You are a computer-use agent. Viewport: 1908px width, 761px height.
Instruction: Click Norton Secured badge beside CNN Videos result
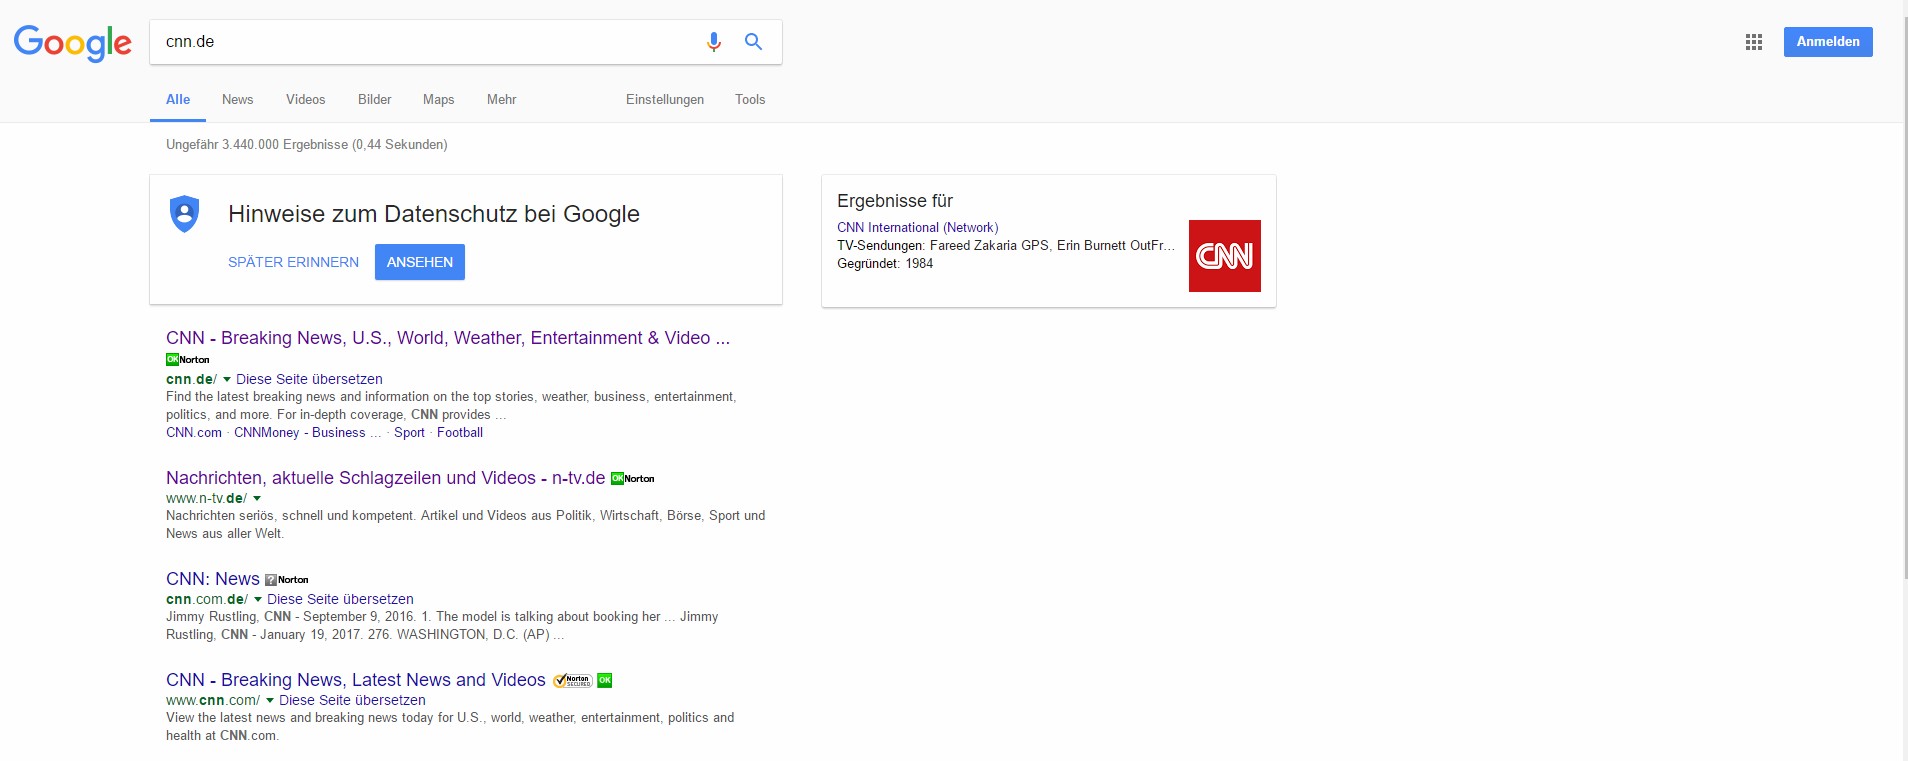573,681
